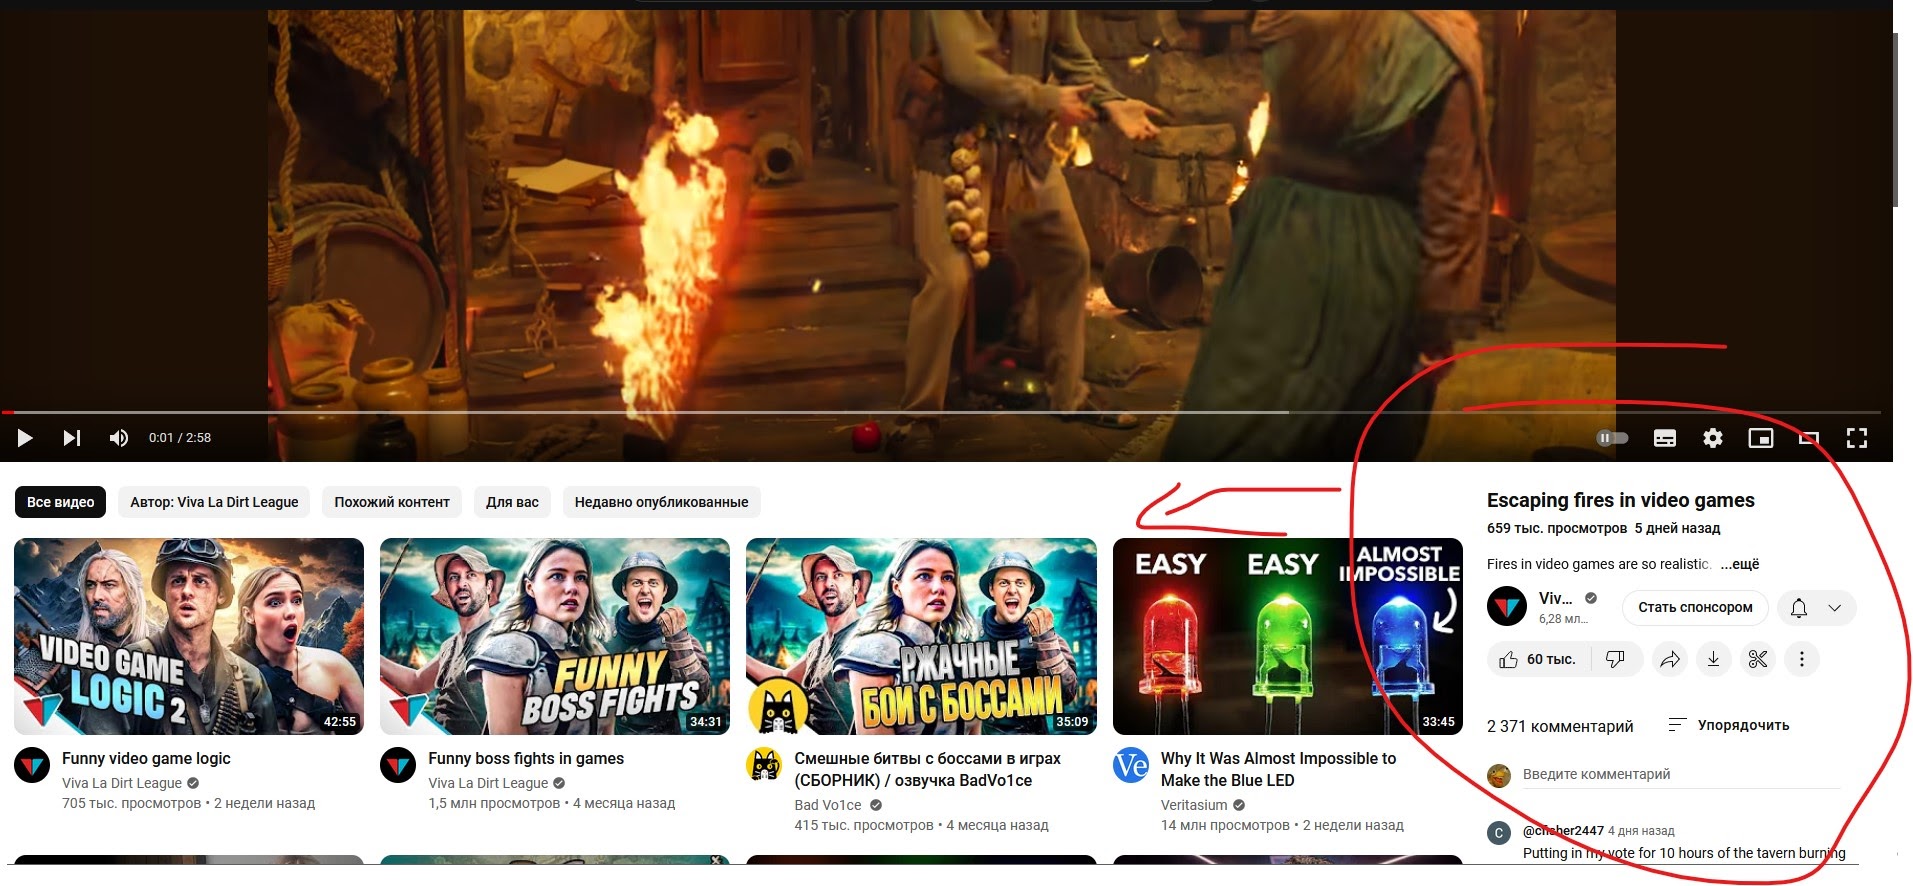The height and width of the screenshot is (886, 1913).
Task: Click avatar beside 'Funny video game logic'
Action: [32, 766]
